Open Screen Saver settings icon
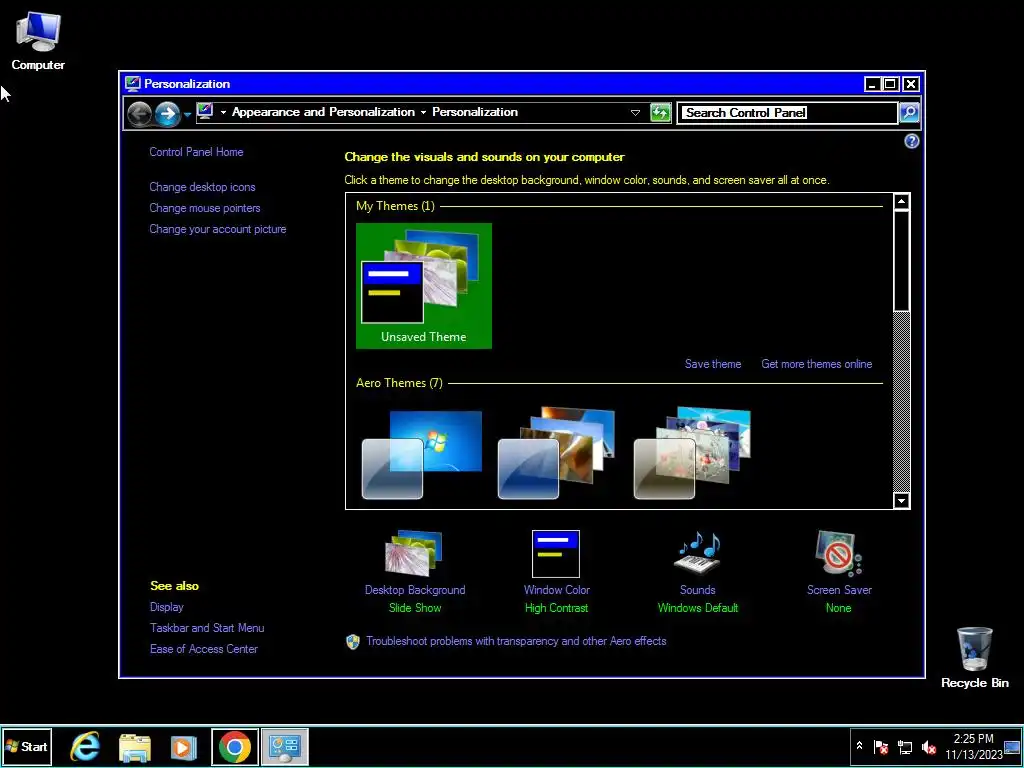The image size is (1024, 768). (839, 553)
